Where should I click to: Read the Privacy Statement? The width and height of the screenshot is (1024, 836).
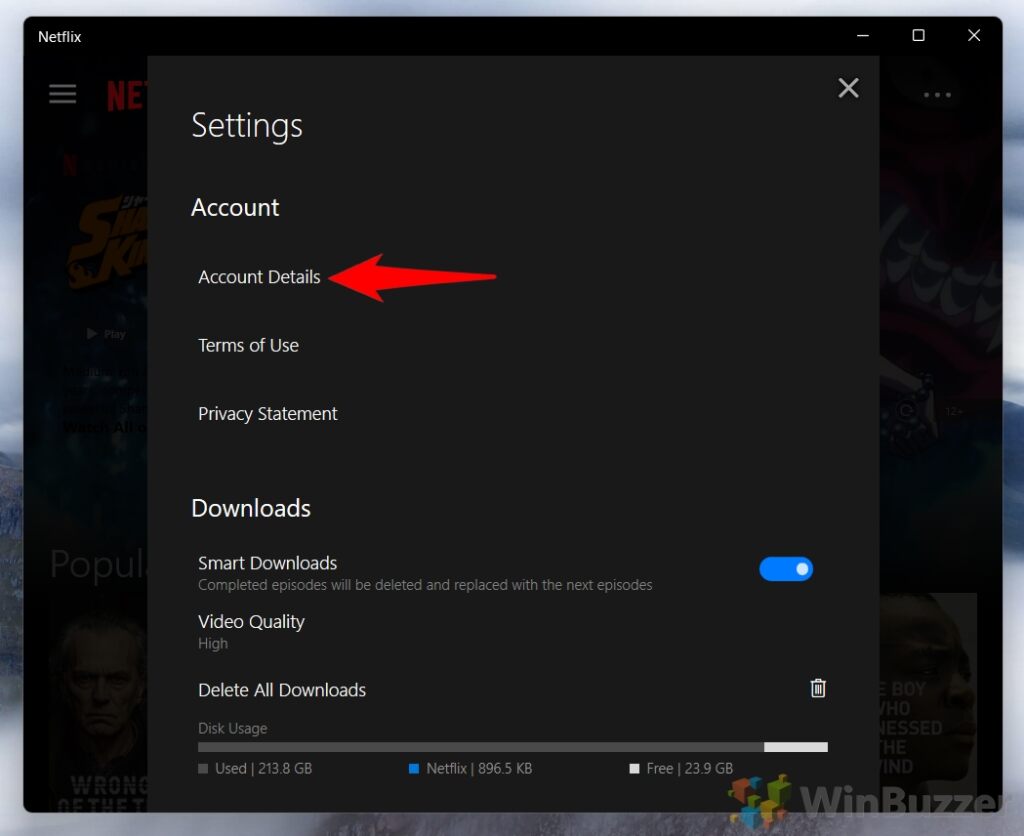click(267, 413)
